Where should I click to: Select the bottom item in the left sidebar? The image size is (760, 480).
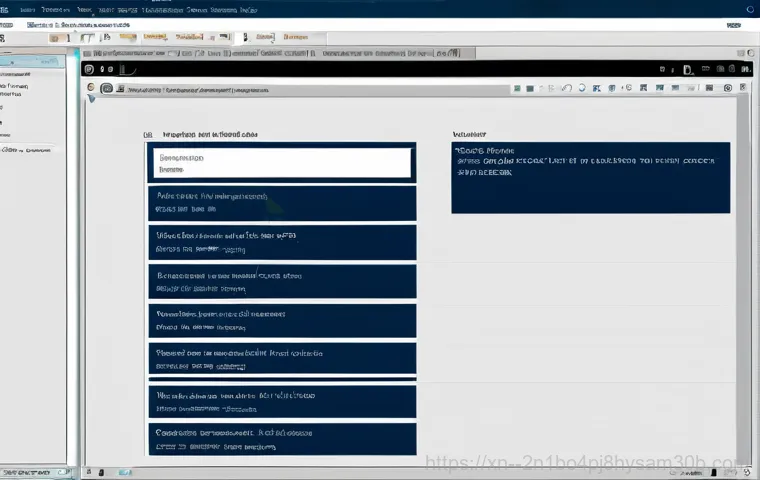click(x=27, y=150)
